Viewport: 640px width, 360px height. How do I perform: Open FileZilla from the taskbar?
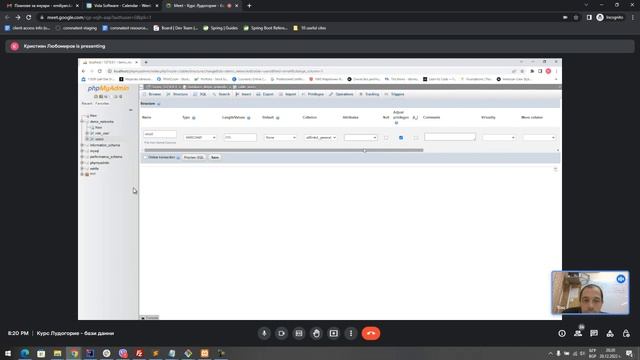coord(139,353)
